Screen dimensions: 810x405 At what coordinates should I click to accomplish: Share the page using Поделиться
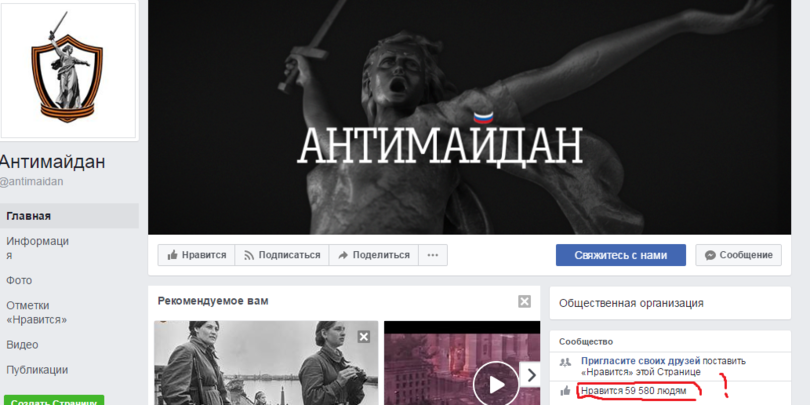tap(373, 255)
